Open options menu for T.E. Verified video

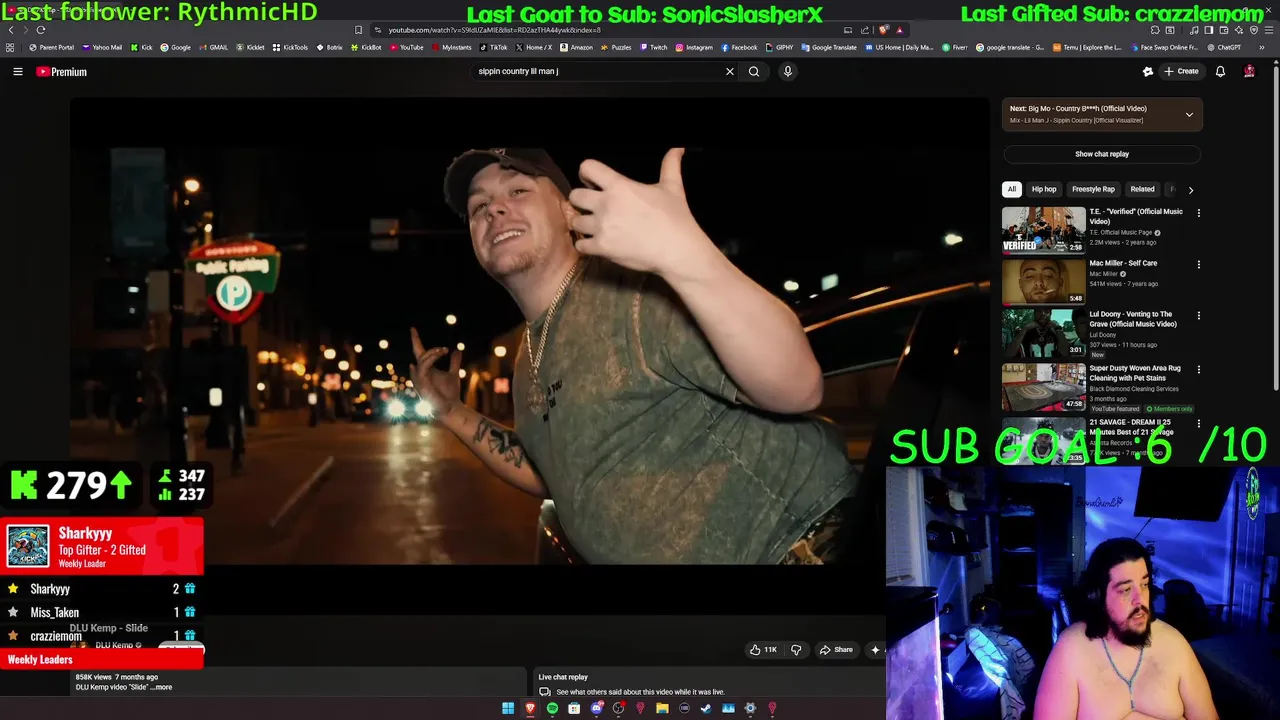pos(1199,213)
